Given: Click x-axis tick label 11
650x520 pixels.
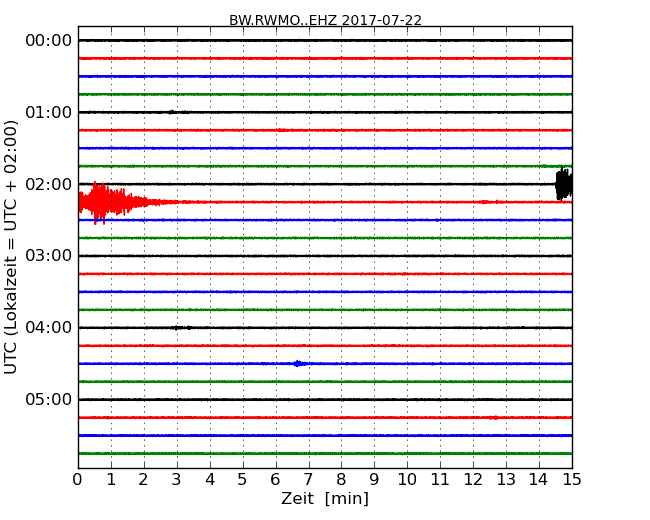Looking at the screenshot, I should click(440, 480).
